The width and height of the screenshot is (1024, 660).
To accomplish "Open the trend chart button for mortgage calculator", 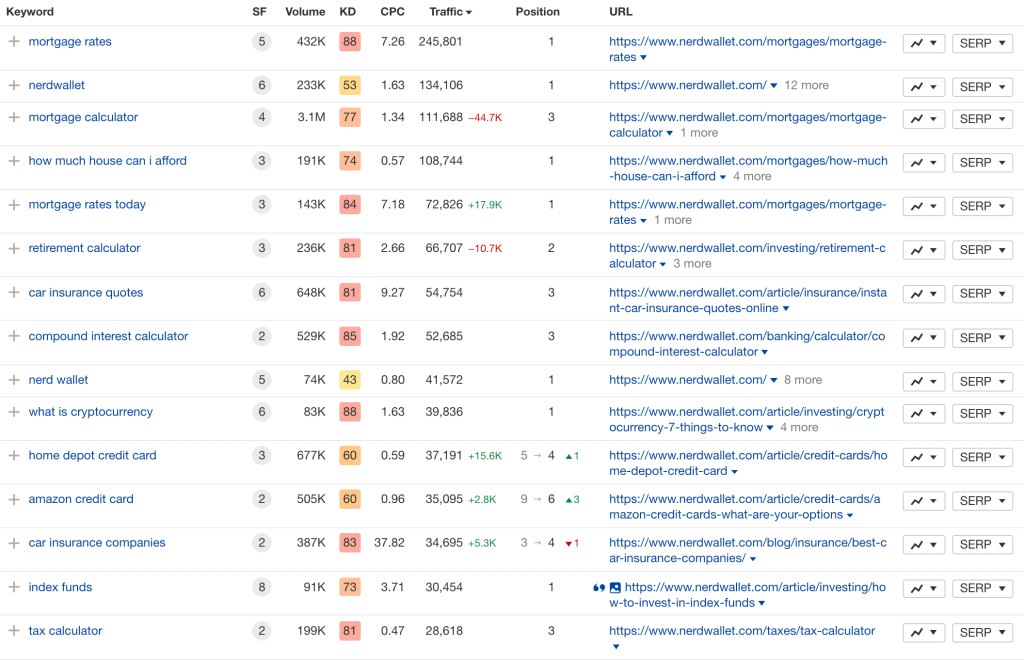I will 924,119.
